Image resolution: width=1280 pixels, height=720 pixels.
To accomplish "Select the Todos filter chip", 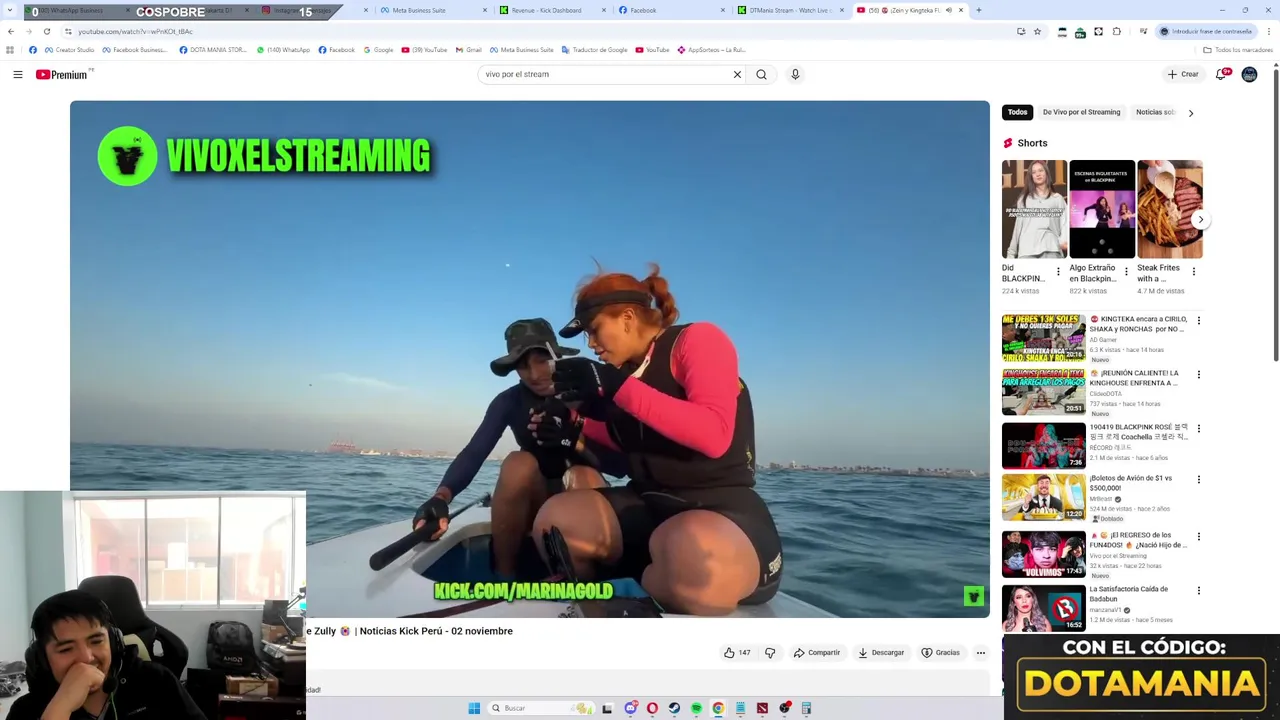I will click(x=1017, y=112).
